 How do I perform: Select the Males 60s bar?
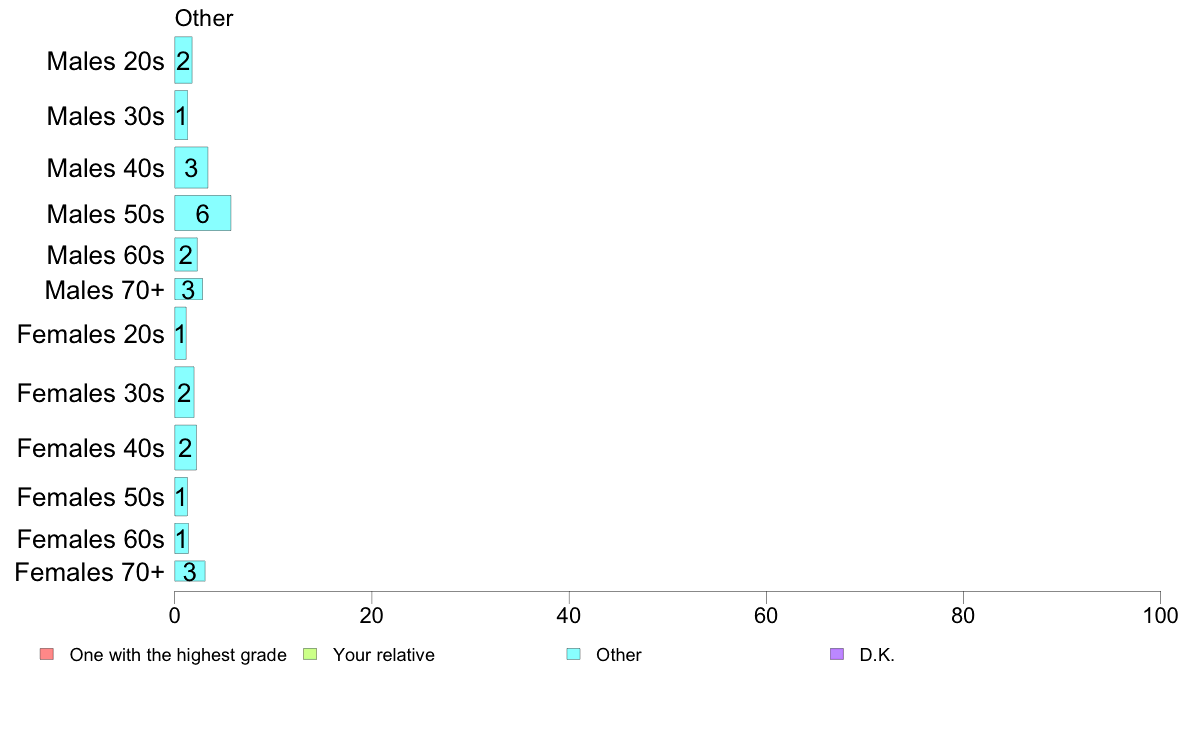(186, 255)
